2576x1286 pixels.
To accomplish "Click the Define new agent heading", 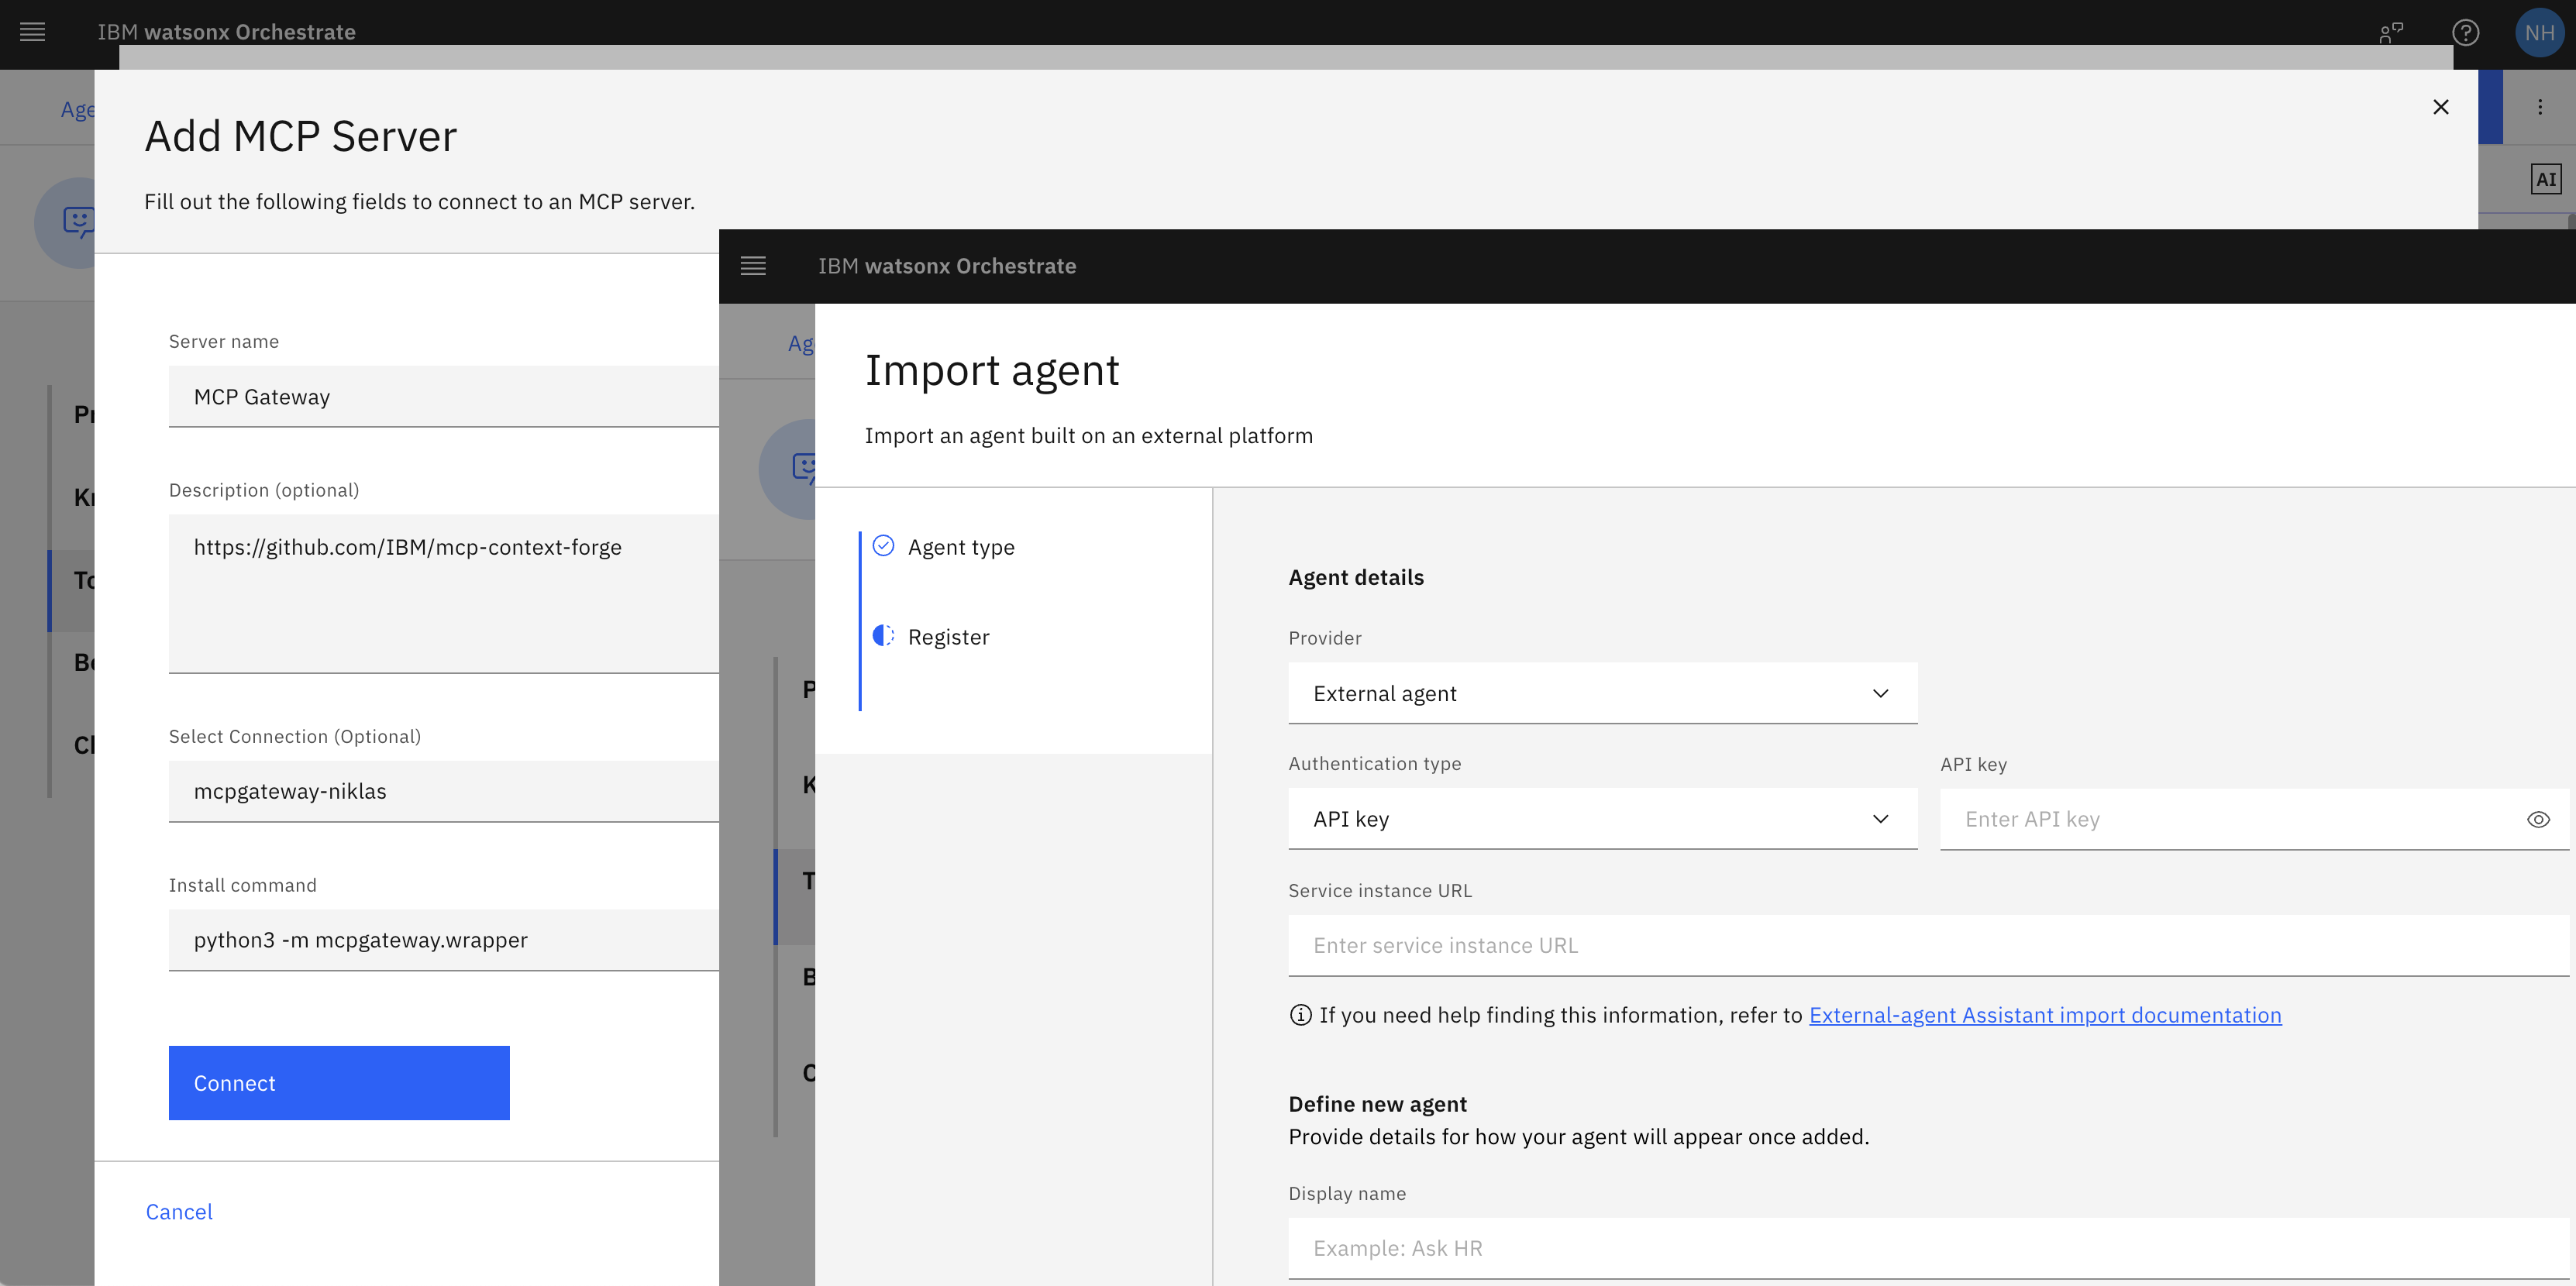I will [x=1377, y=1104].
